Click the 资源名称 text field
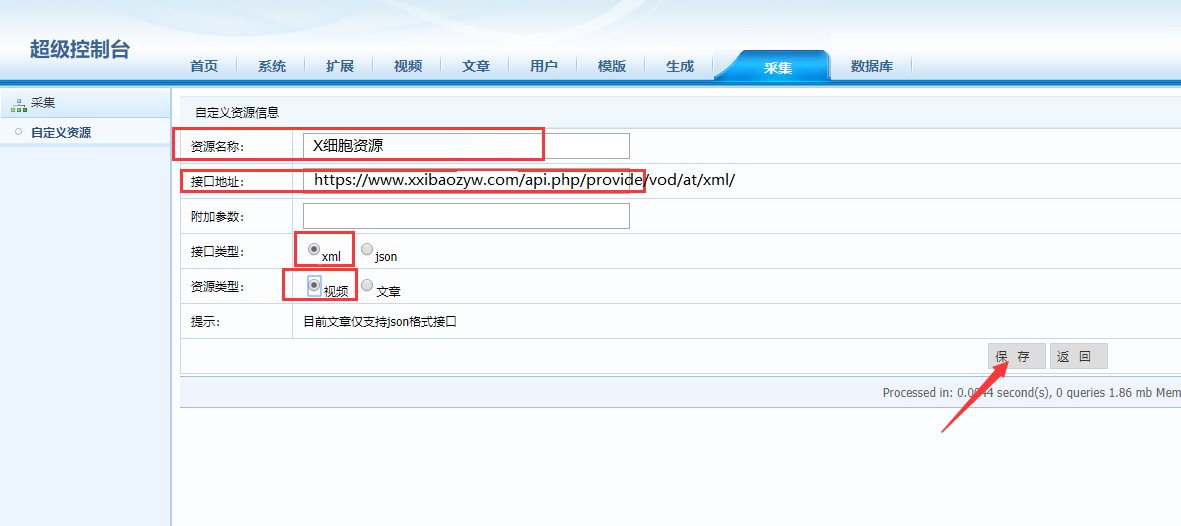The width and height of the screenshot is (1181, 526). (466, 146)
